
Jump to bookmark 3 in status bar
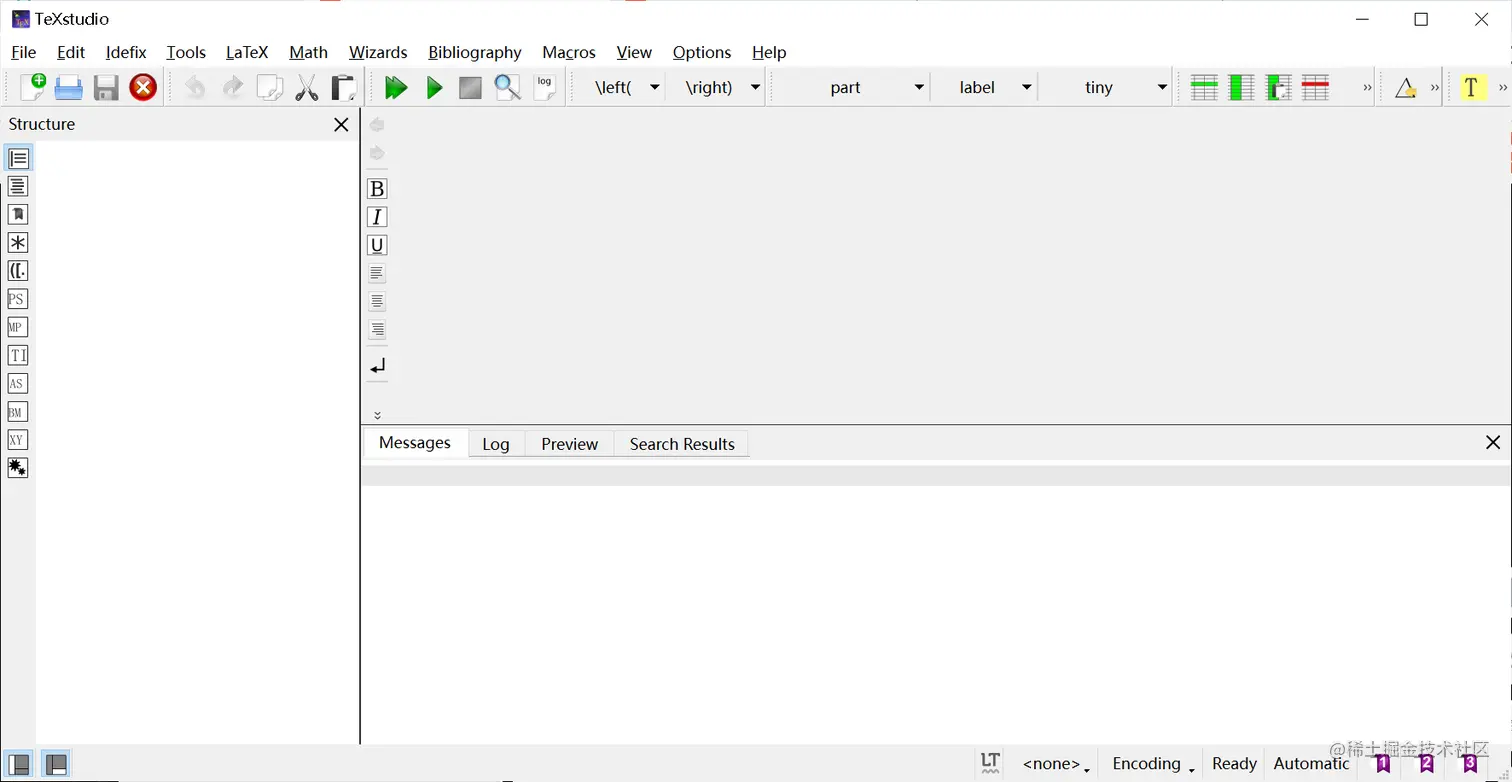pyautogui.click(x=1470, y=764)
